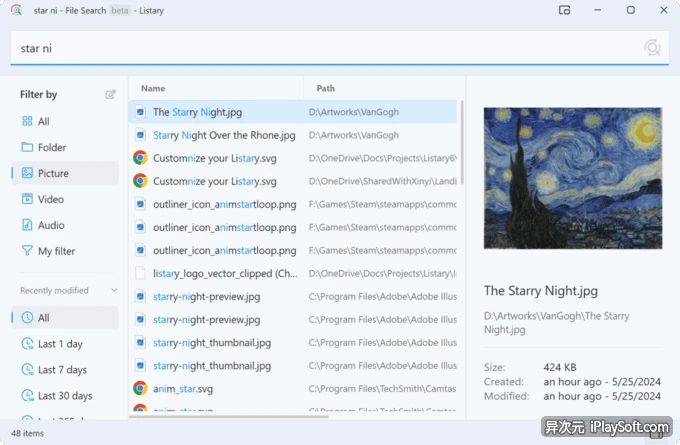The image size is (680, 445).
Task: Sort results by the Name column header
Action: tap(153, 88)
